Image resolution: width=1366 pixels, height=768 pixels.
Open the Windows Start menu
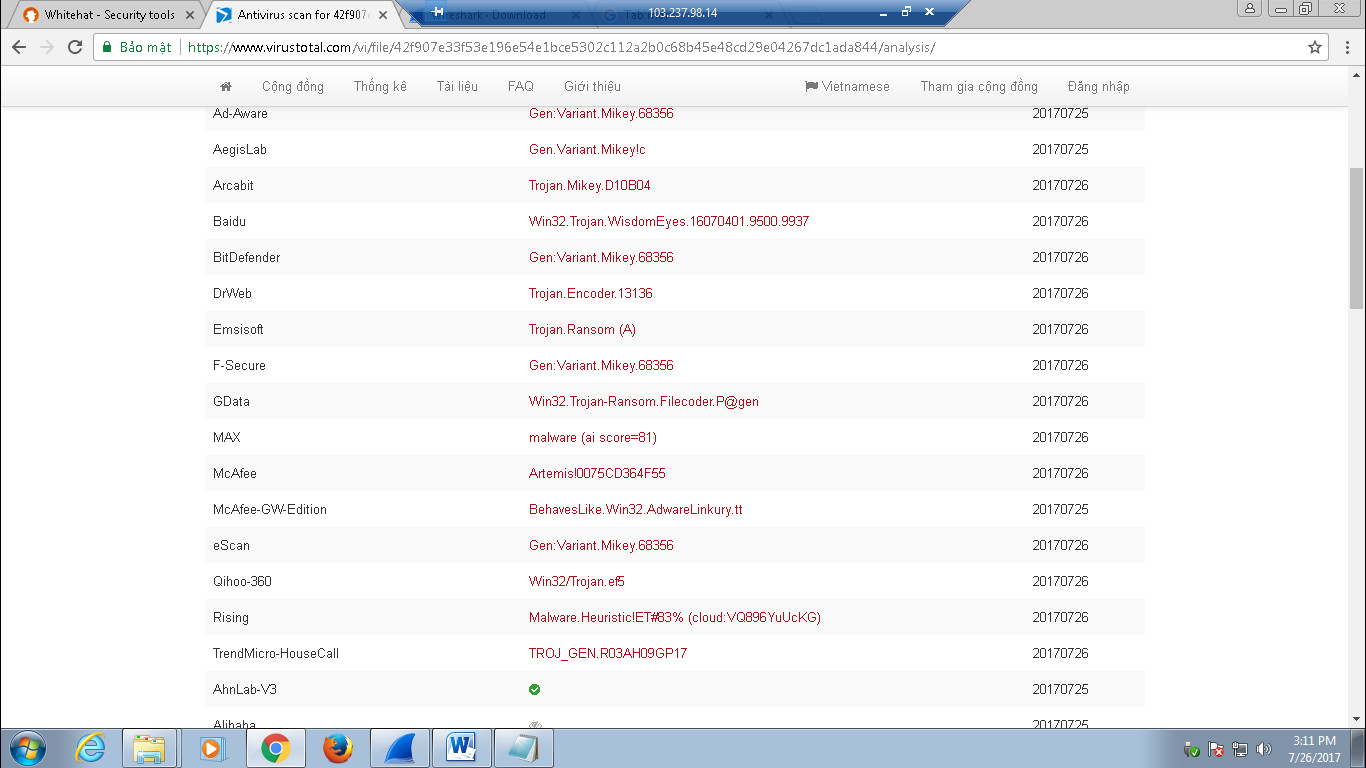[27, 748]
